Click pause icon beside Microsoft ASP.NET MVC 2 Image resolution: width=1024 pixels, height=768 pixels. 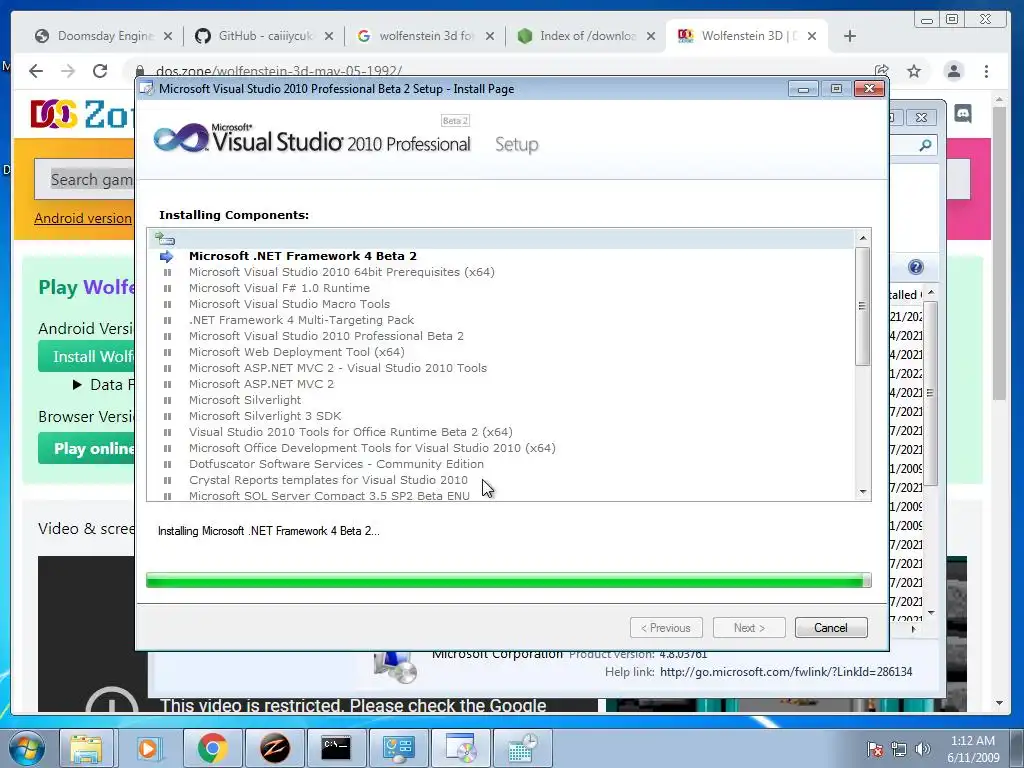(x=167, y=384)
